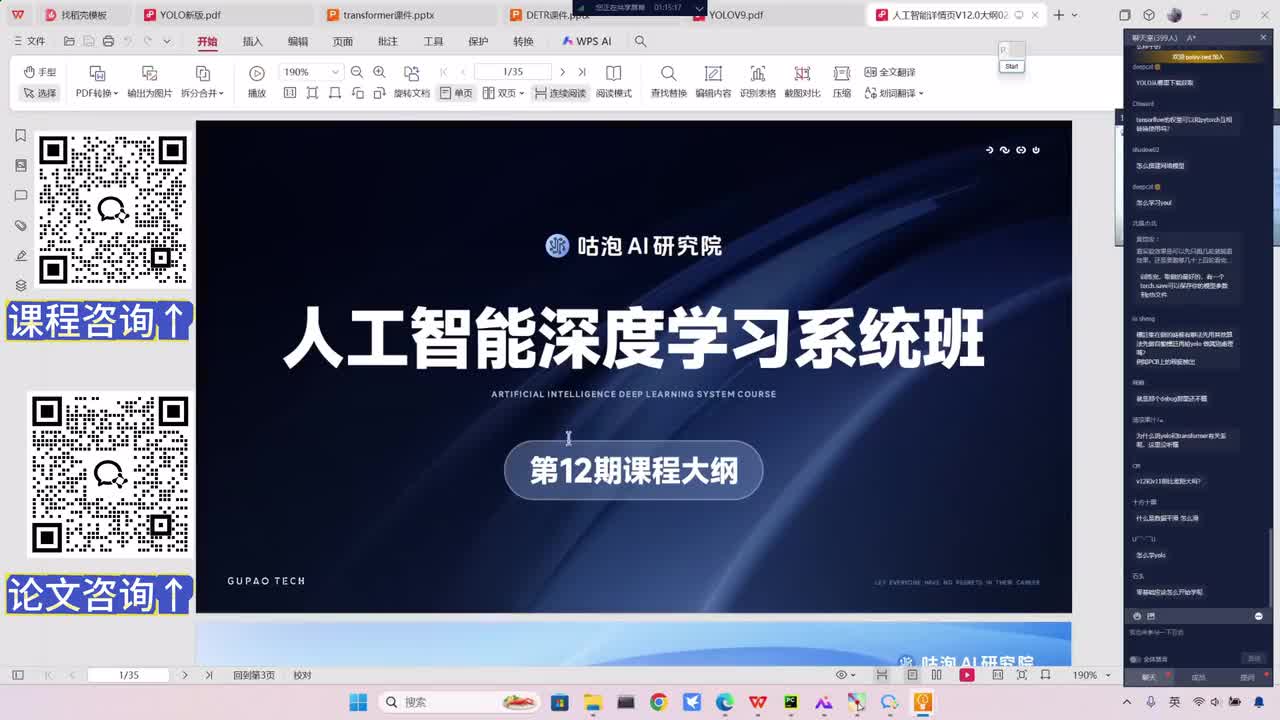1280x720 pixels.
Task: Click the print icon in quick access
Action: point(109,41)
